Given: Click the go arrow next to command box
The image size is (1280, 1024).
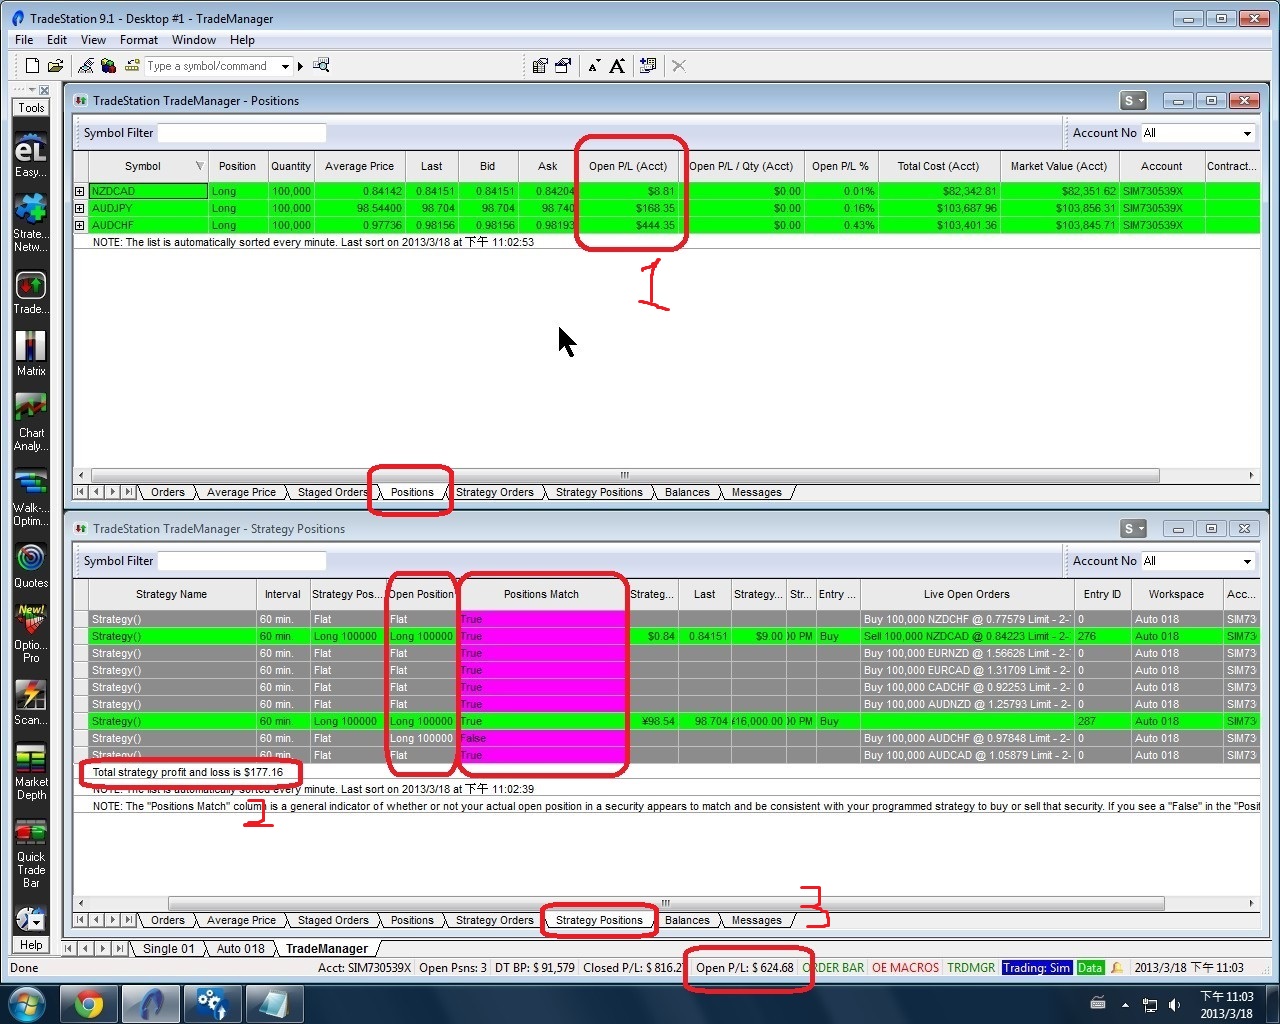Looking at the screenshot, I should (300, 67).
